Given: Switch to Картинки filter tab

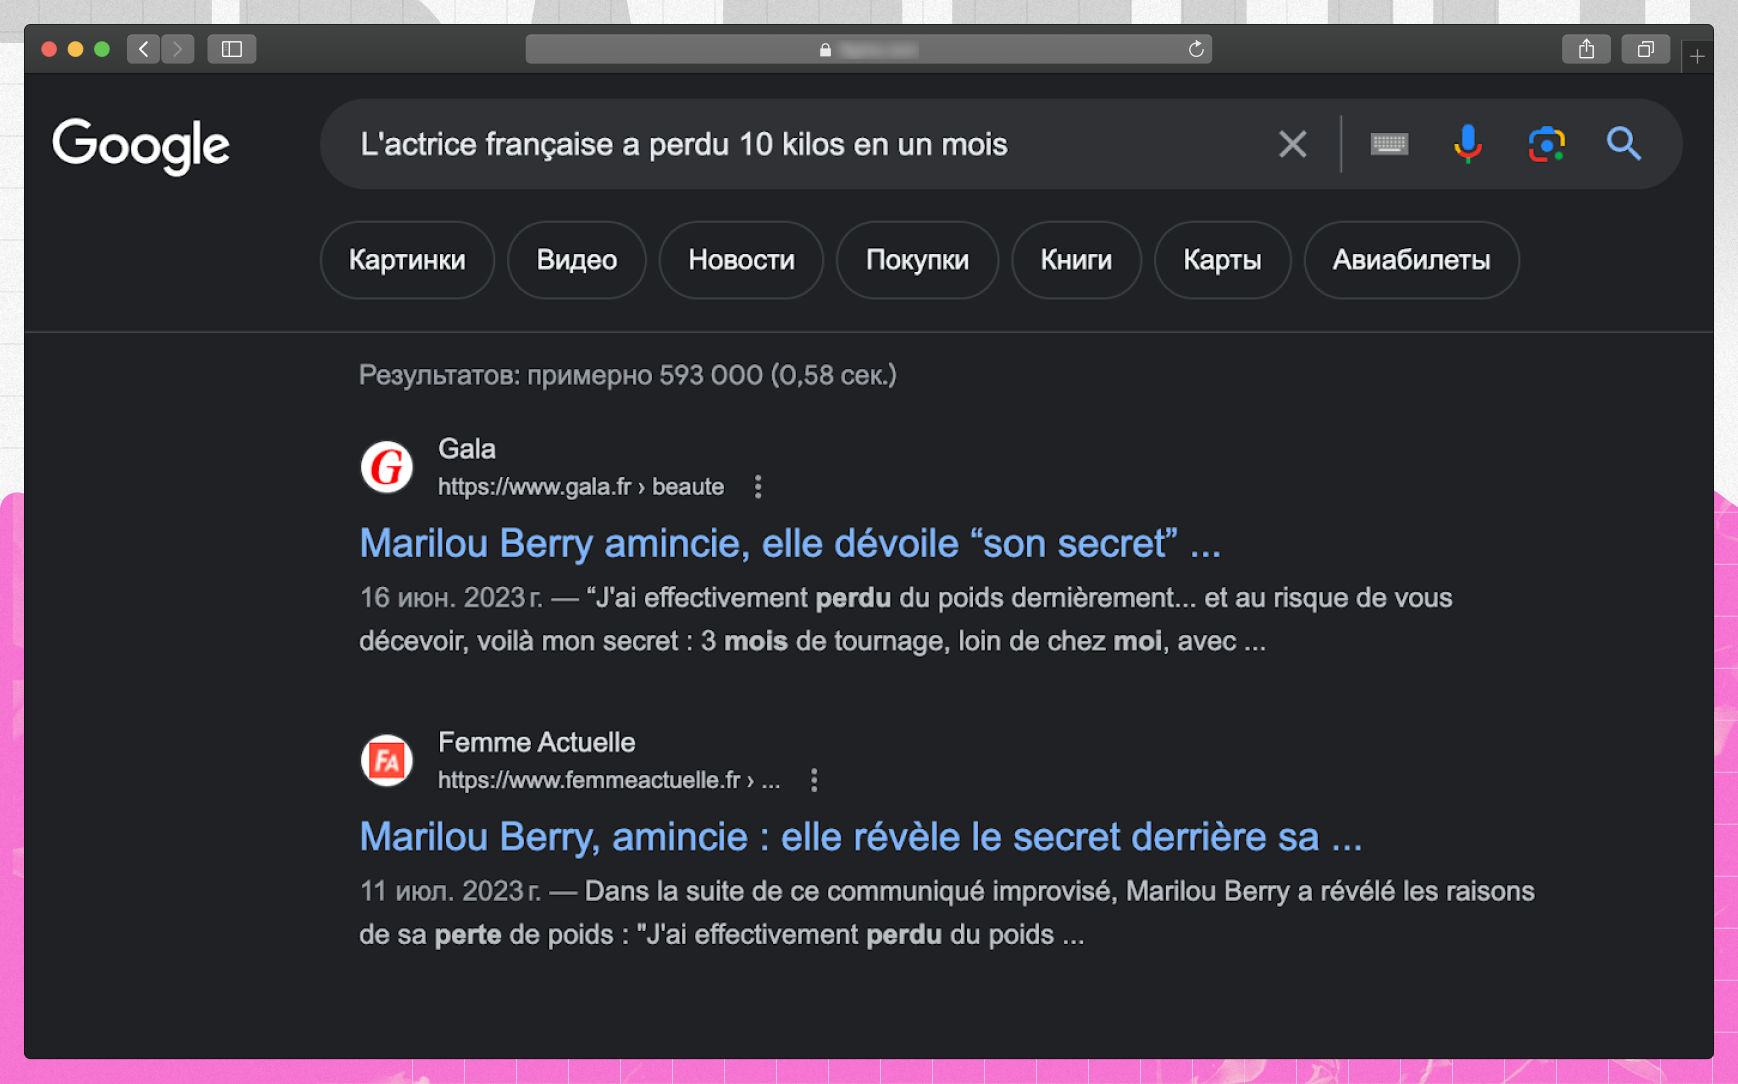Looking at the screenshot, I should (x=407, y=260).
